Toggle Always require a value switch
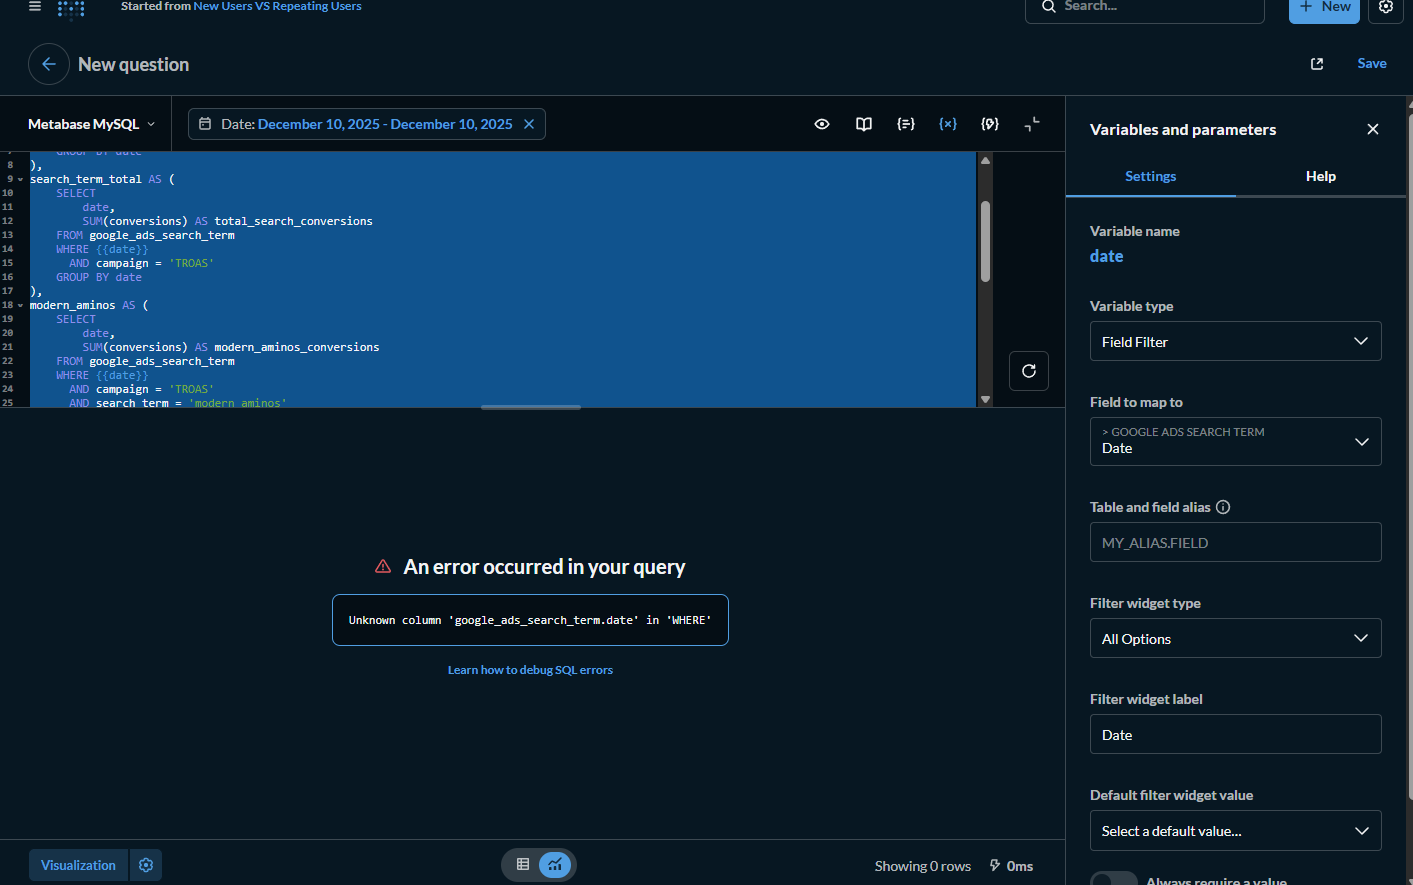1413x885 pixels. click(1114, 880)
